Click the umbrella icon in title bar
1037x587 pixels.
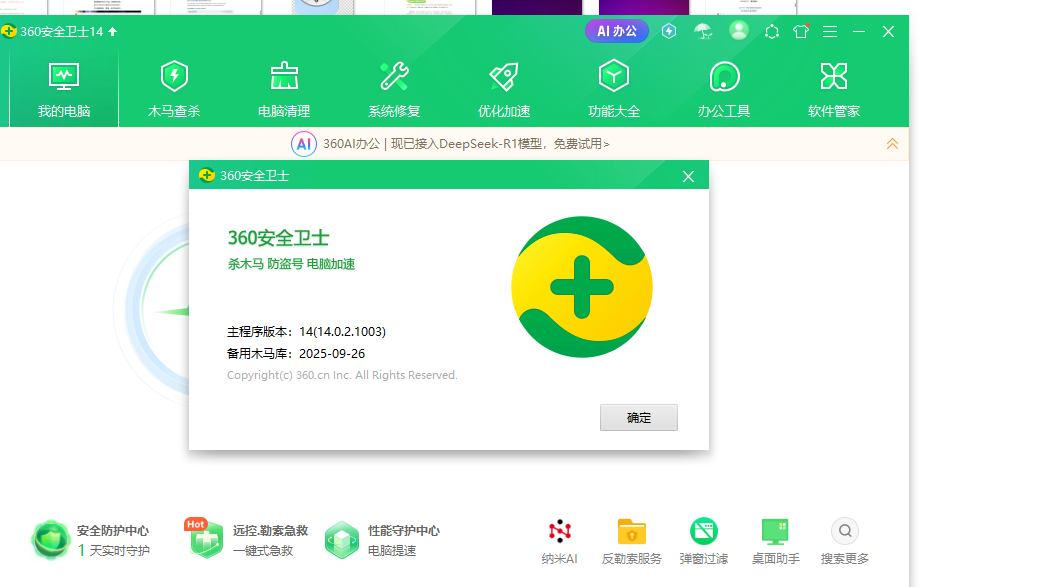coord(702,31)
